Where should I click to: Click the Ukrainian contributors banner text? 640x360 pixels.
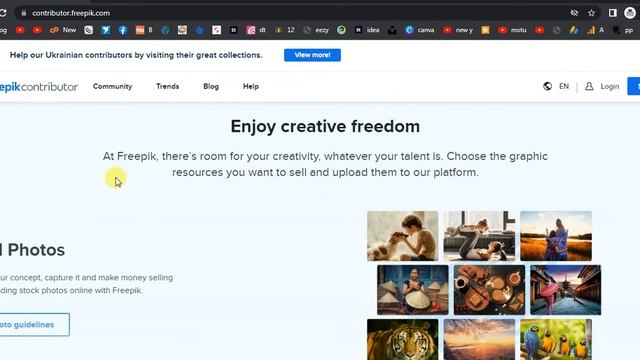136,55
